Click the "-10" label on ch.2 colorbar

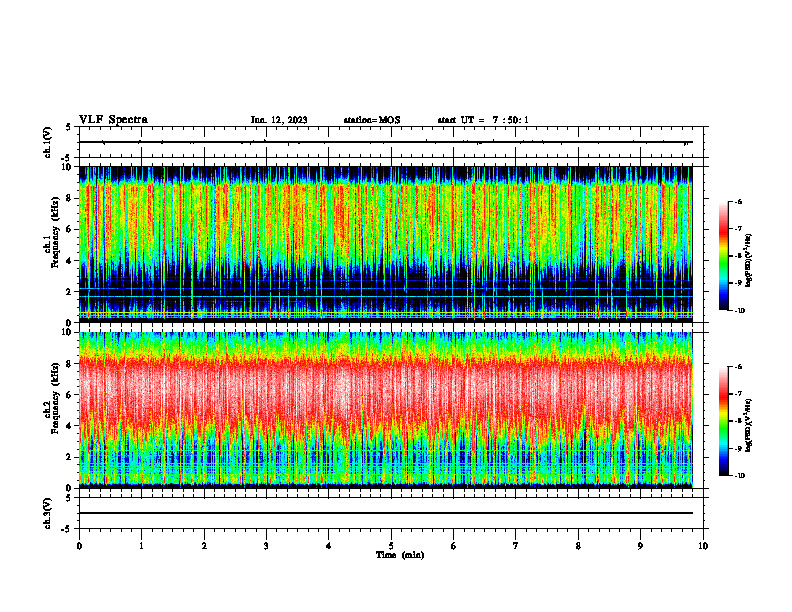point(739,476)
